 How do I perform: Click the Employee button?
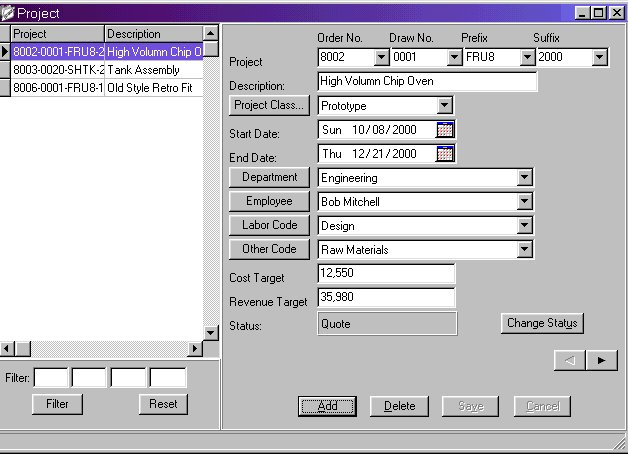269,201
